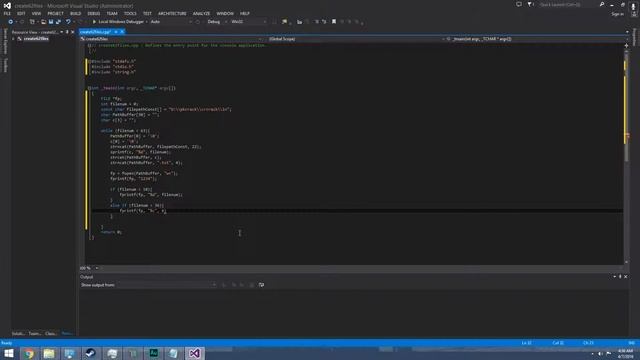Switch to the Solution Explorer bottom tab
Screen dimensions: 640x360
18,333
